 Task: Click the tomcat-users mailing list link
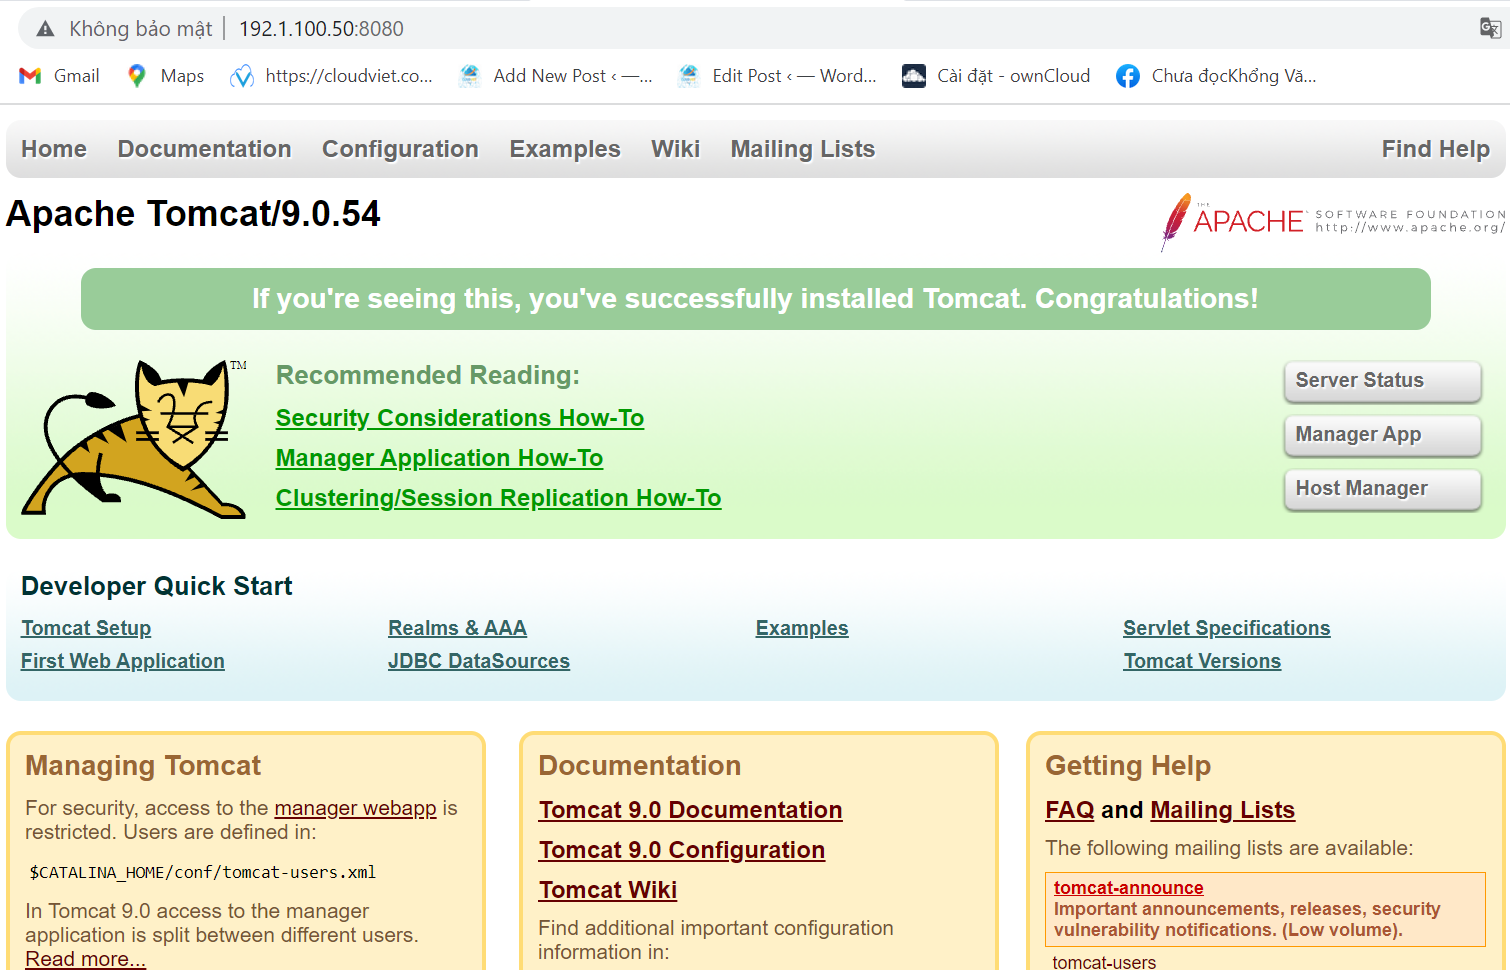(x=1104, y=962)
